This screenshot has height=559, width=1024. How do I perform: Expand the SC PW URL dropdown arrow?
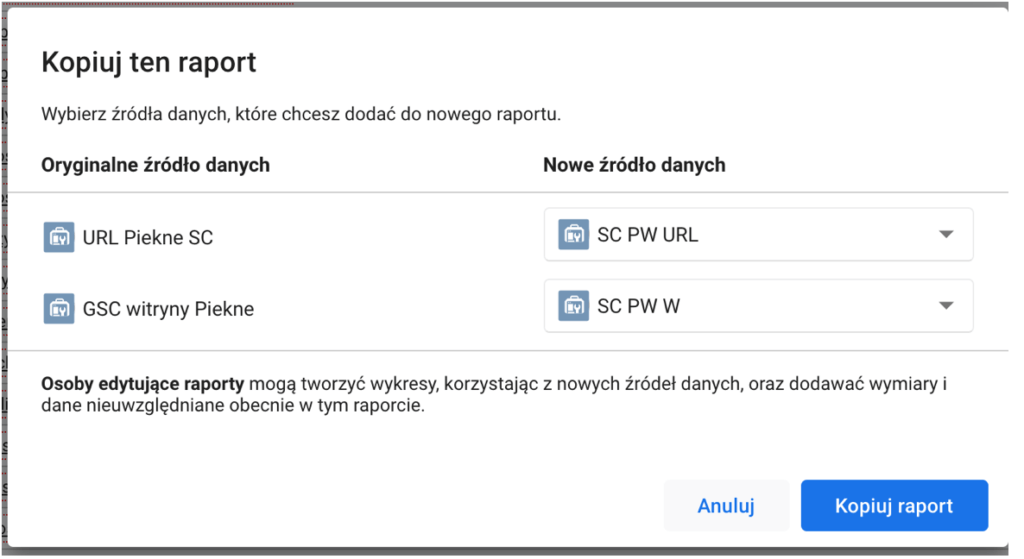coord(946,235)
